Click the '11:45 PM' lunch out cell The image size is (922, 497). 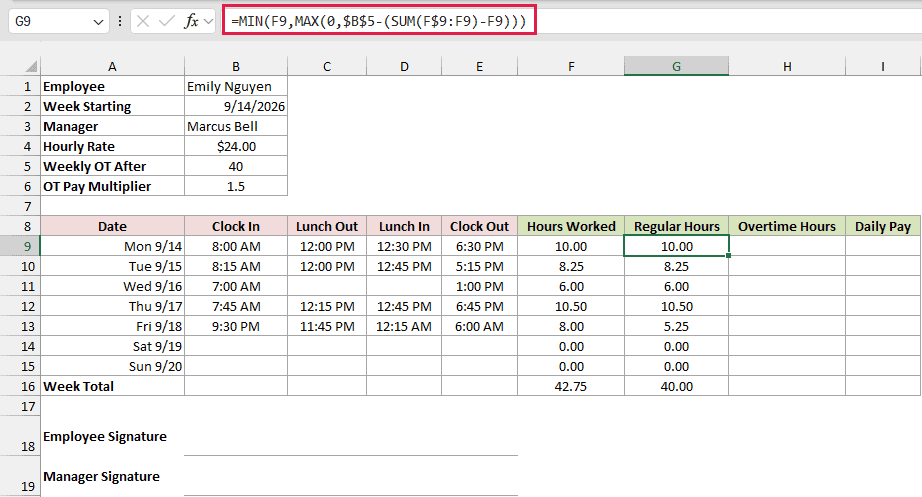pyautogui.click(x=327, y=326)
